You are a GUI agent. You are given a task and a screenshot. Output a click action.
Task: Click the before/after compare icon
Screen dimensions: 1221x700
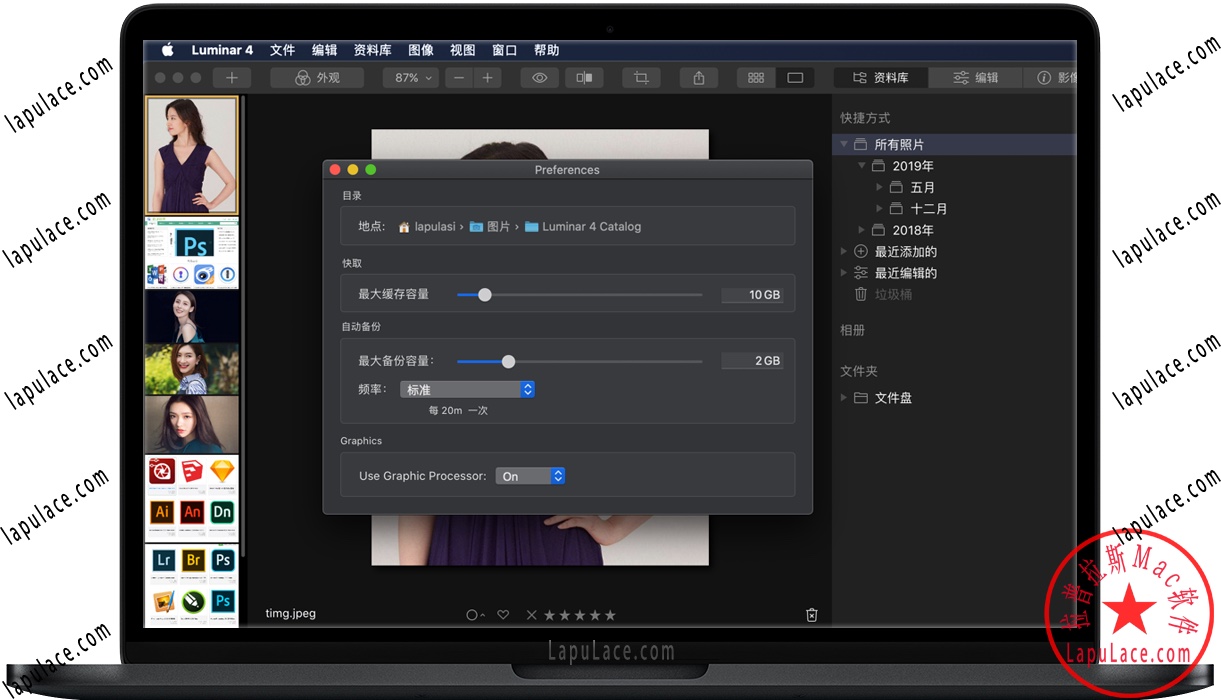click(x=585, y=76)
